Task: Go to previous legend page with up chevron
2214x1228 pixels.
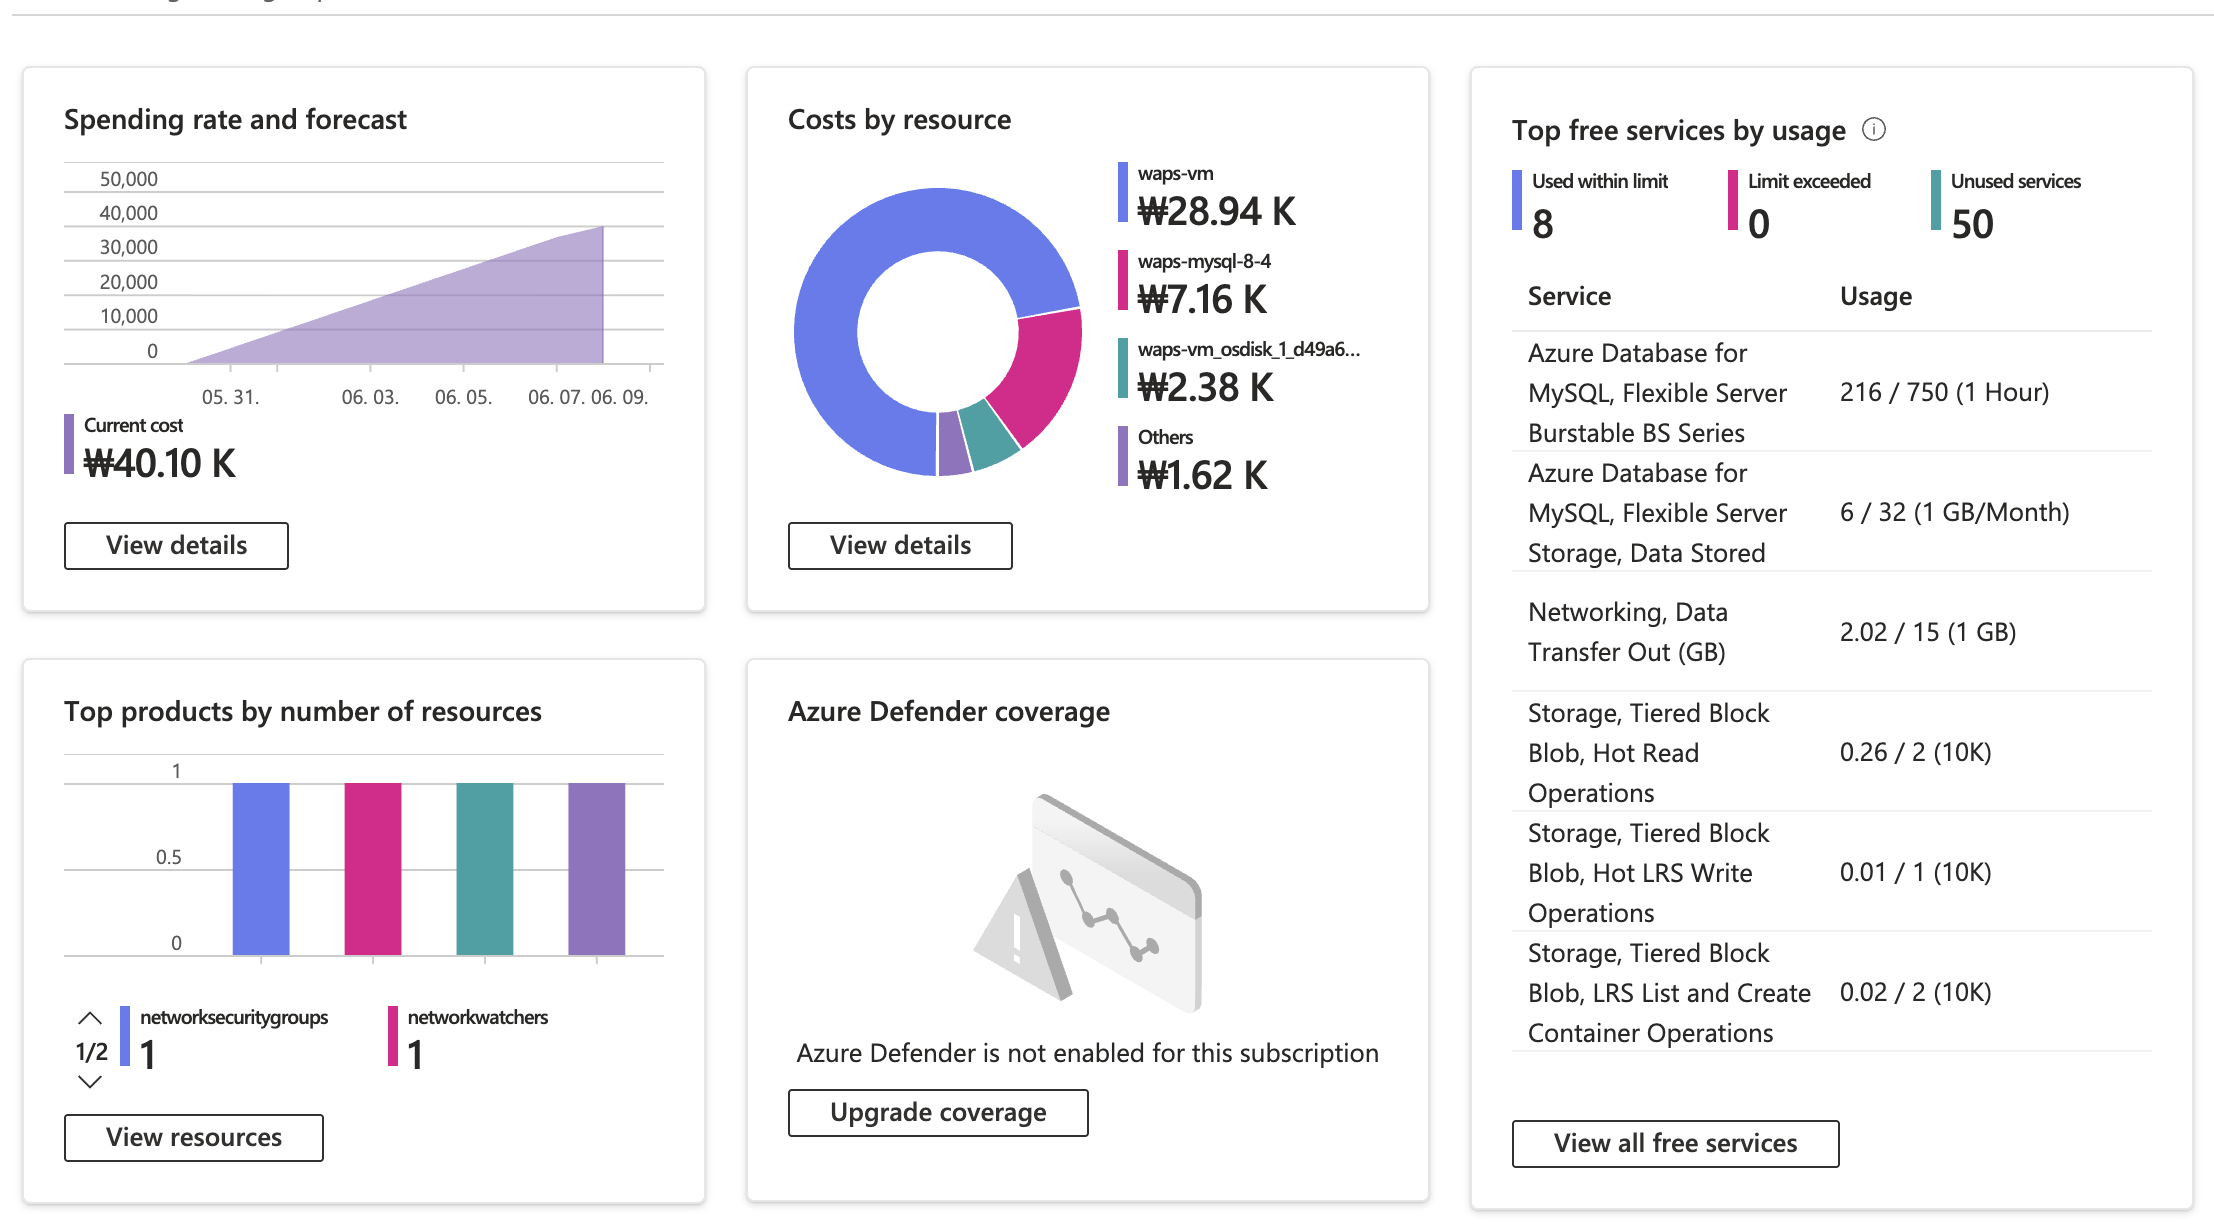Action: point(90,1018)
